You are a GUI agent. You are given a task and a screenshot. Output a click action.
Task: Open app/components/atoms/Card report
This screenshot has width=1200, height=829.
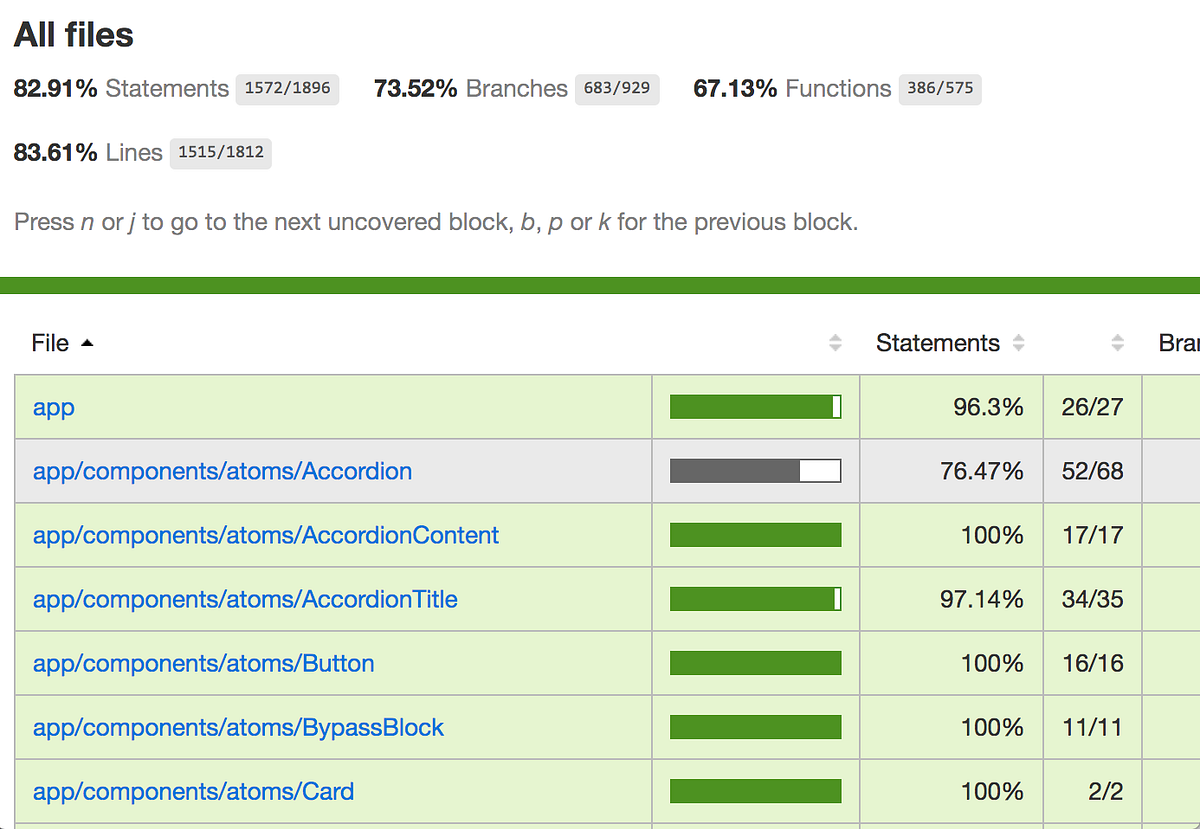(193, 791)
